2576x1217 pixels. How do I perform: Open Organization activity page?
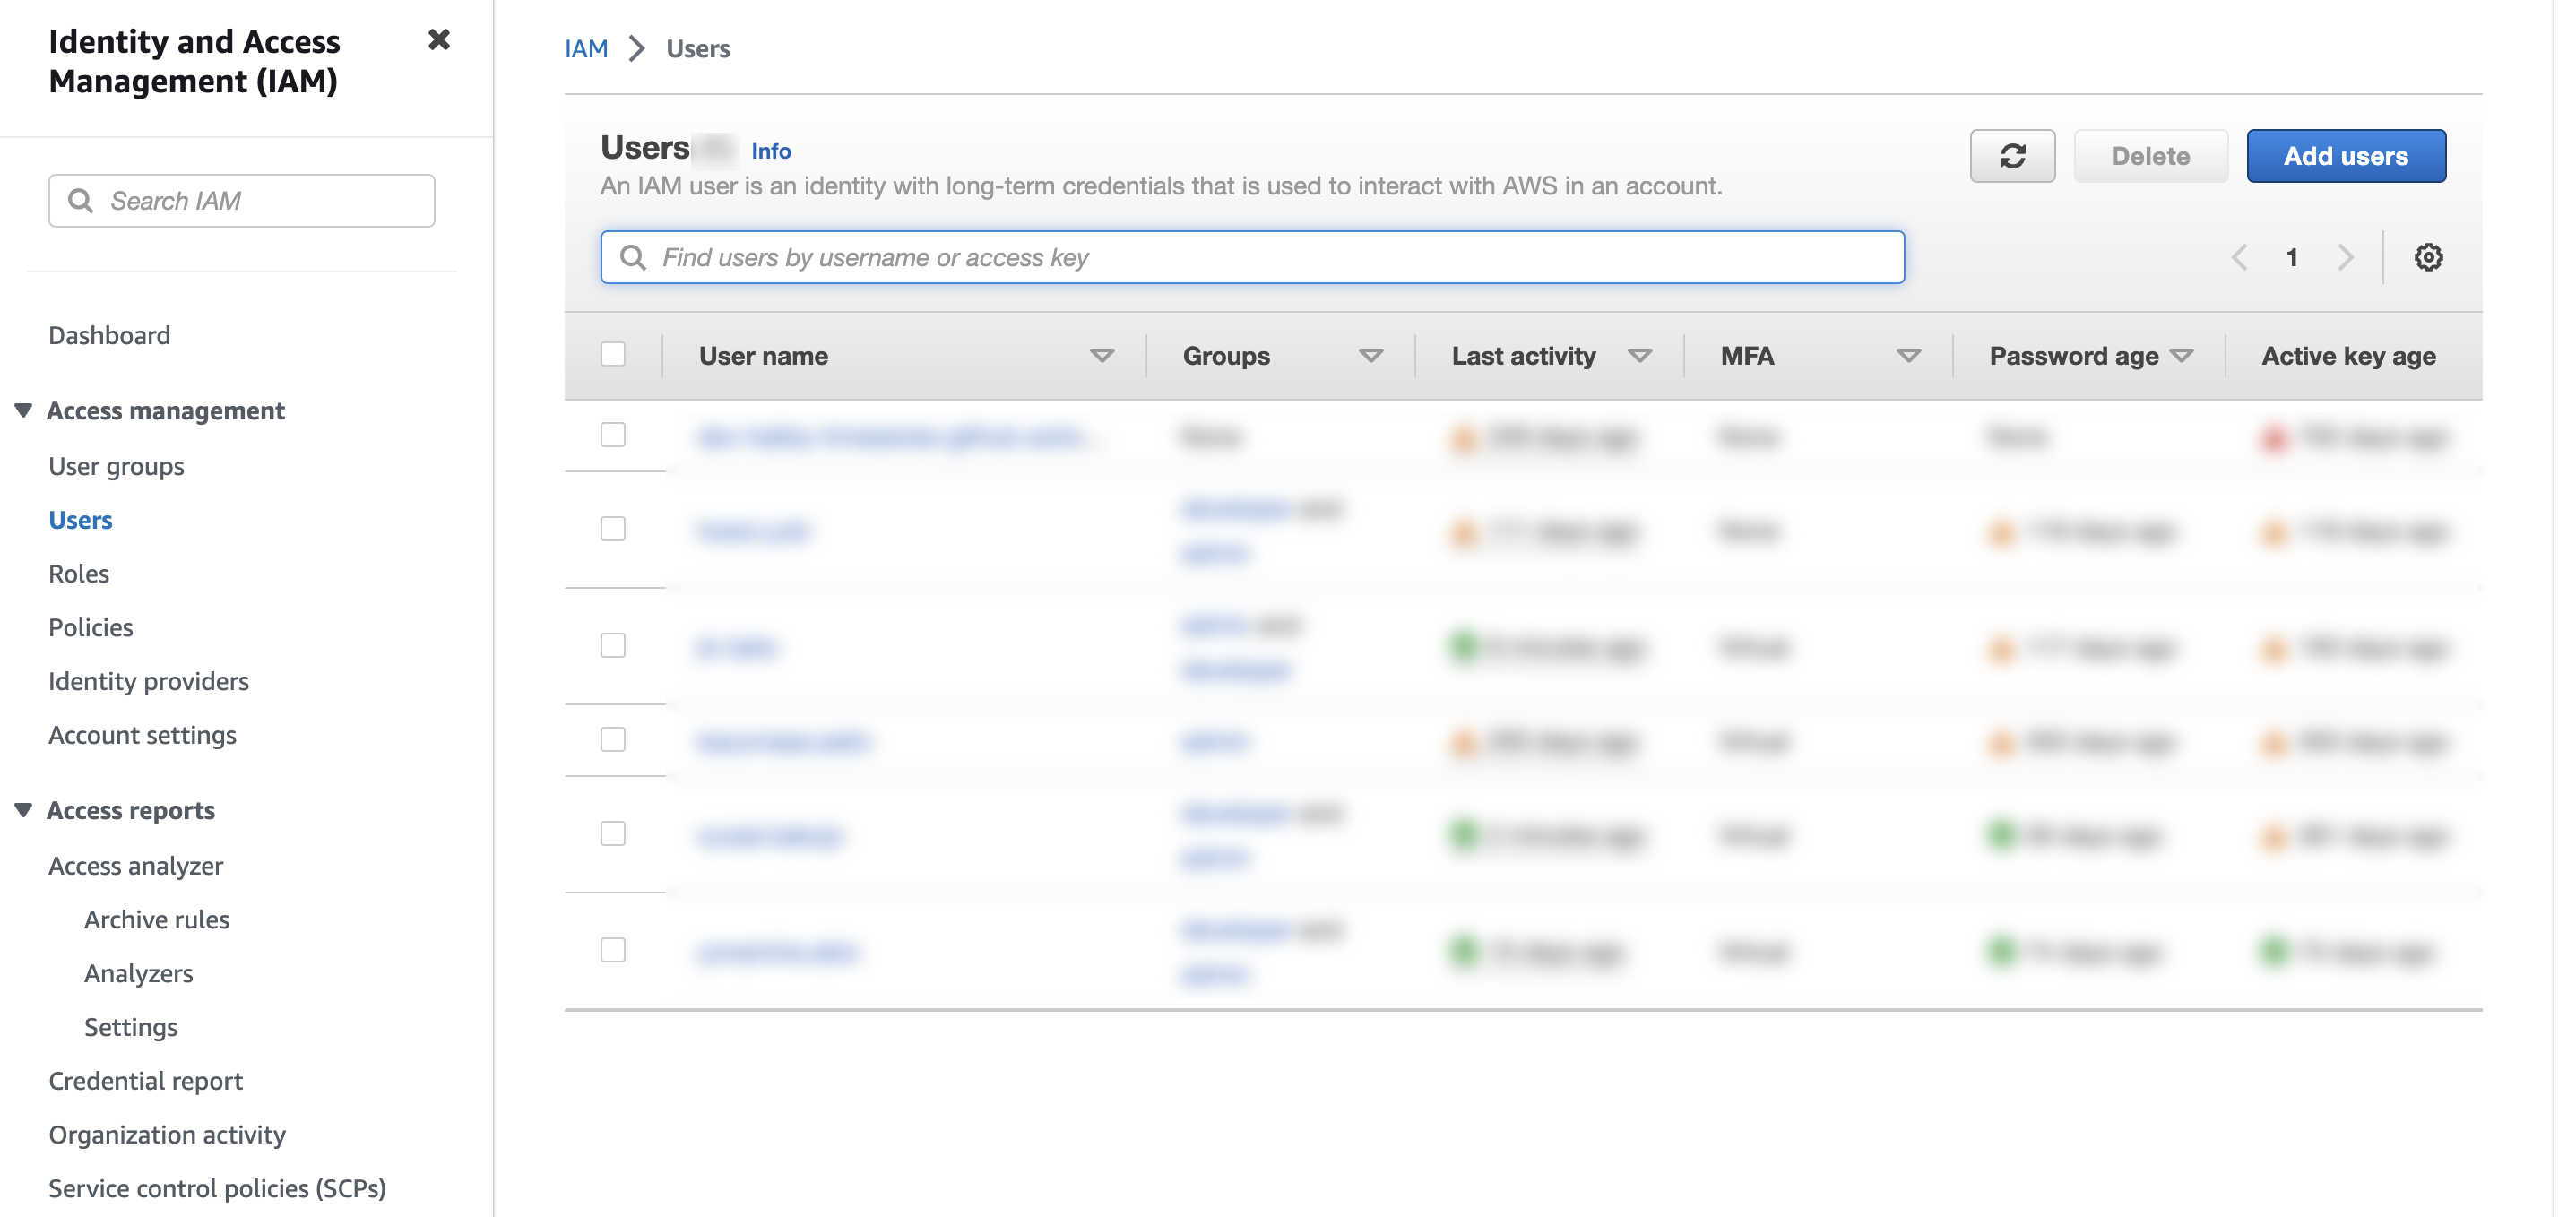167,1136
